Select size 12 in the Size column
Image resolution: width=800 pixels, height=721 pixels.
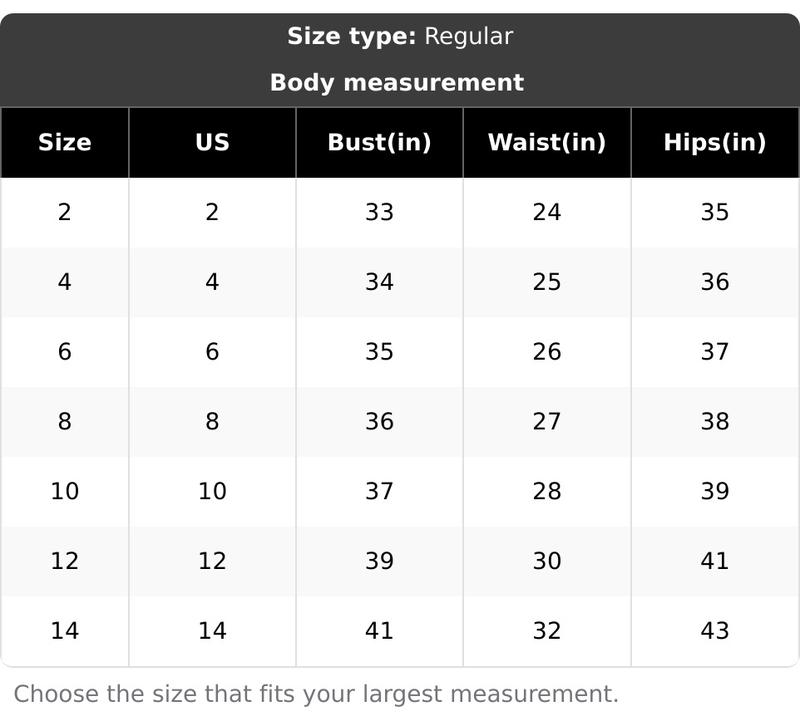65,561
